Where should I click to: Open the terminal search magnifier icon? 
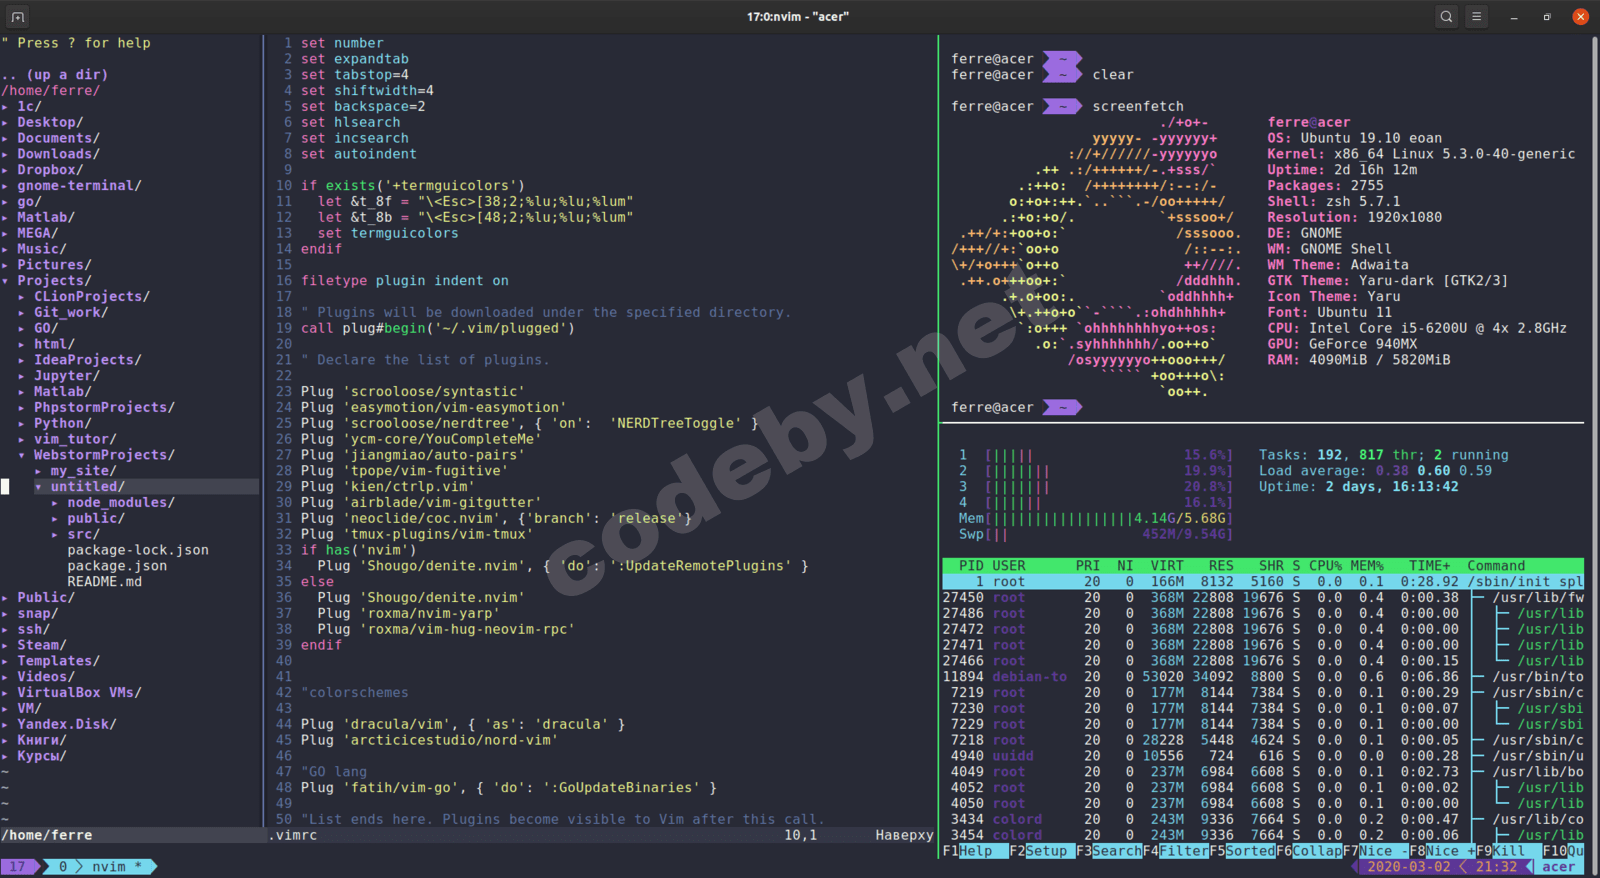1446,16
